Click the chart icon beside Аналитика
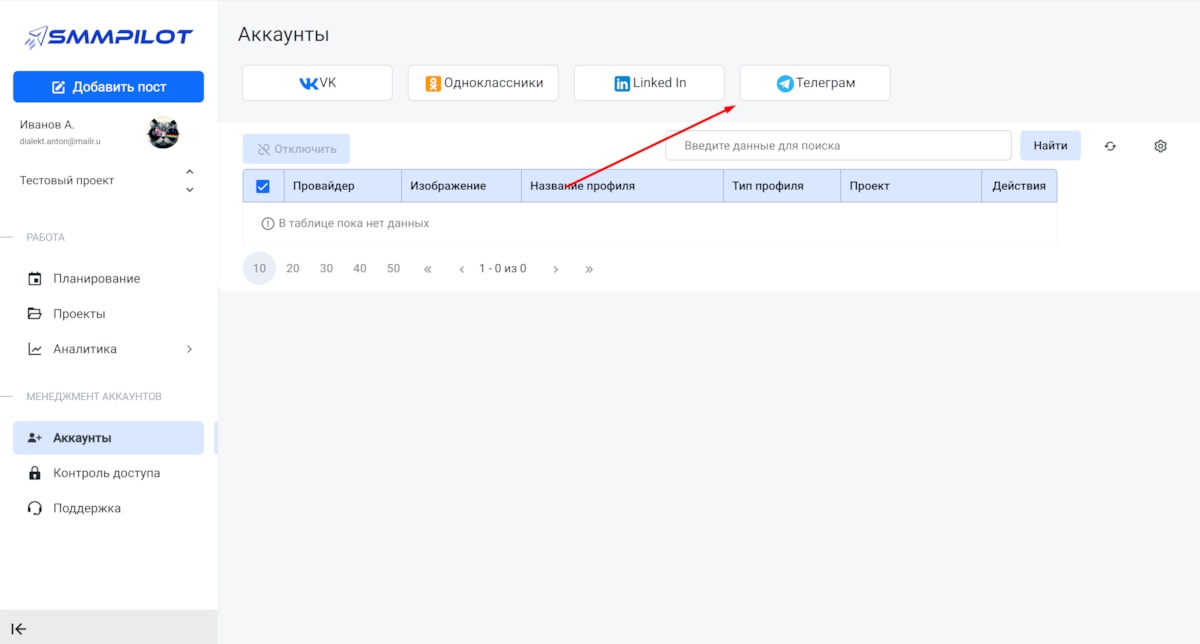 (x=35, y=349)
